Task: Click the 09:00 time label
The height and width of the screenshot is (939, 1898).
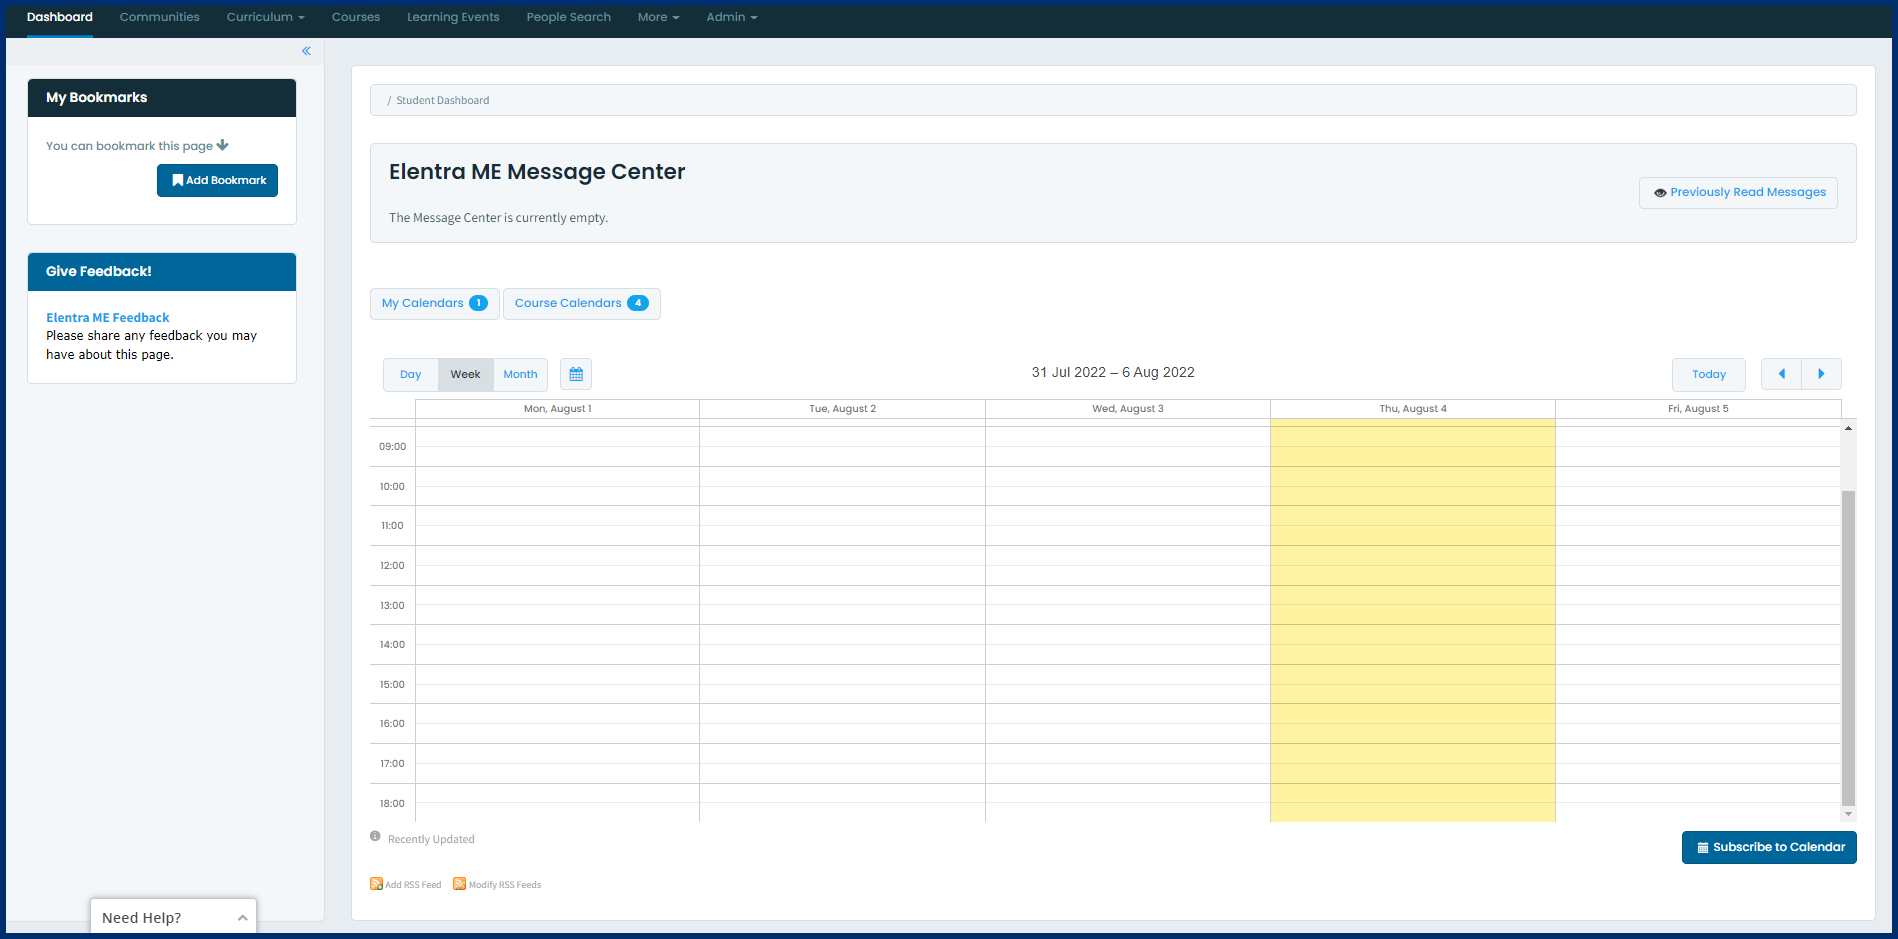Action: 393,446
